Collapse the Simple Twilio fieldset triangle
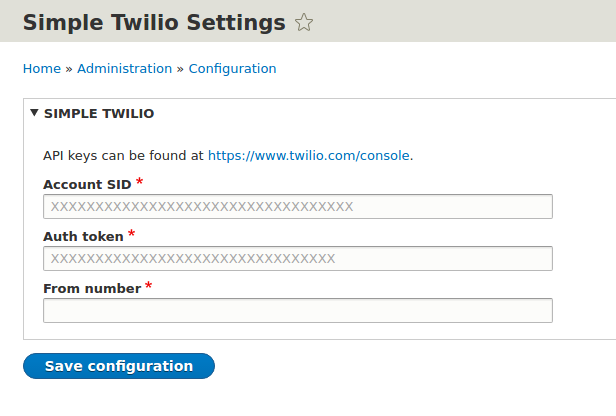This screenshot has width=616, height=416. coord(35,113)
